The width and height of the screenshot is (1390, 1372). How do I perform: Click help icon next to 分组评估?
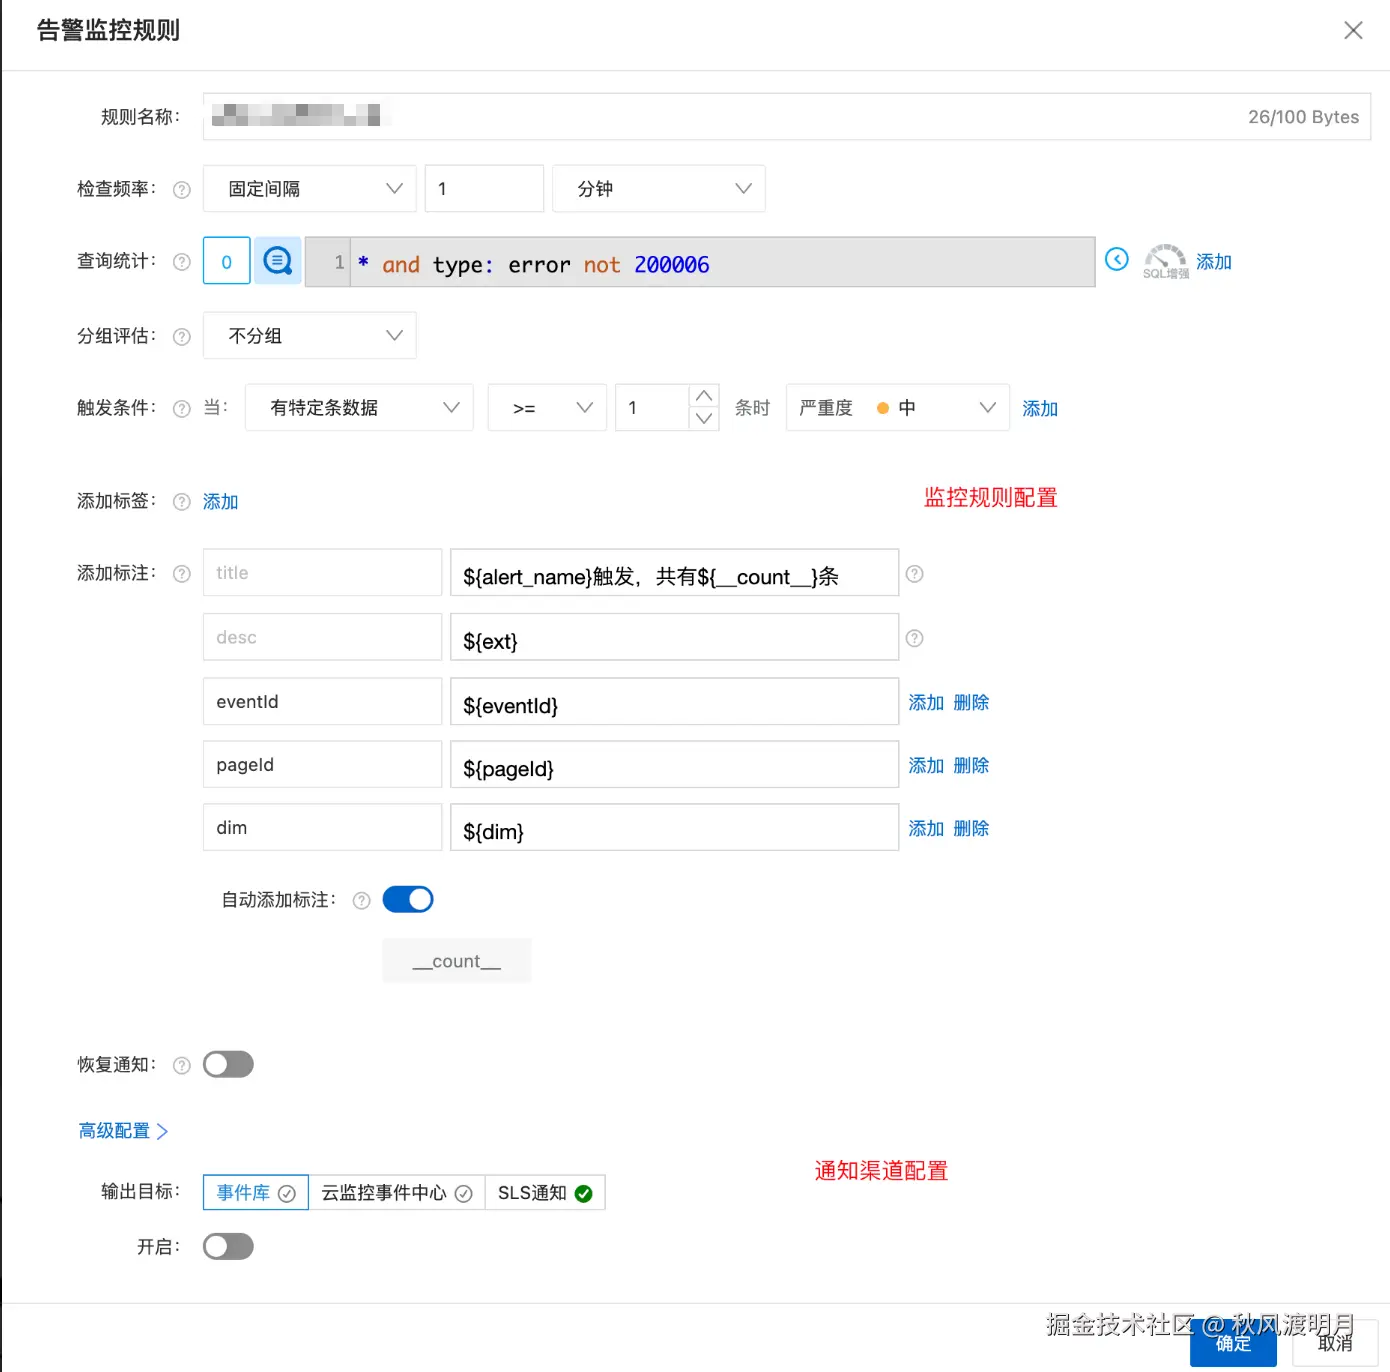(x=182, y=337)
